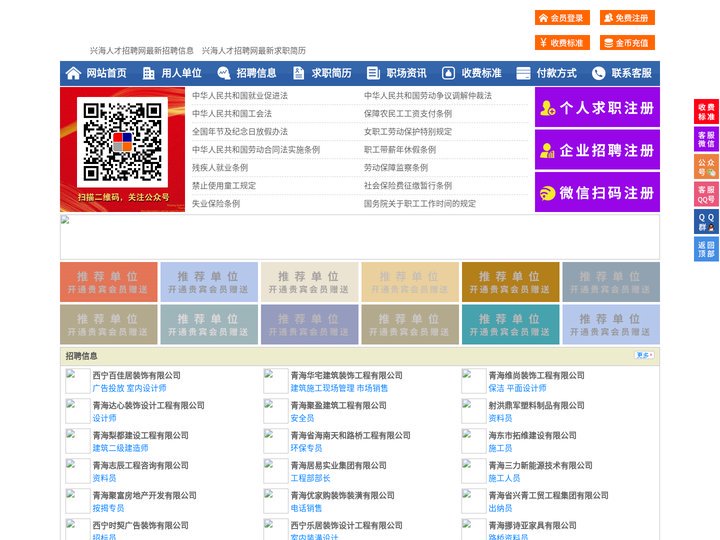Click the 微信扫码注册 purple button
This screenshot has height=540, width=720.
coord(597,192)
